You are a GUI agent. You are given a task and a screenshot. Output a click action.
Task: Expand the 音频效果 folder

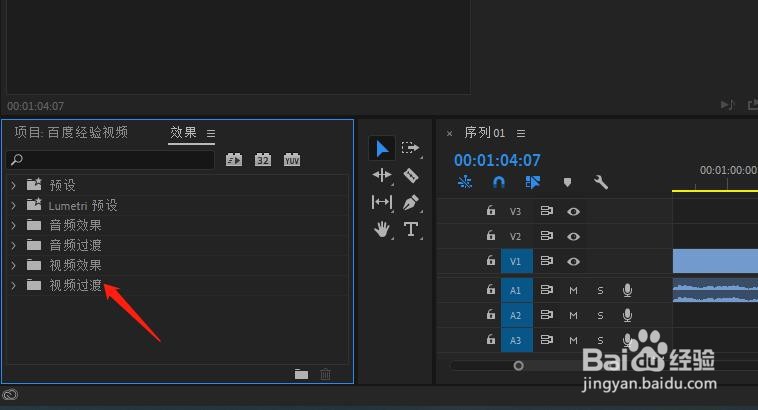point(14,225)
